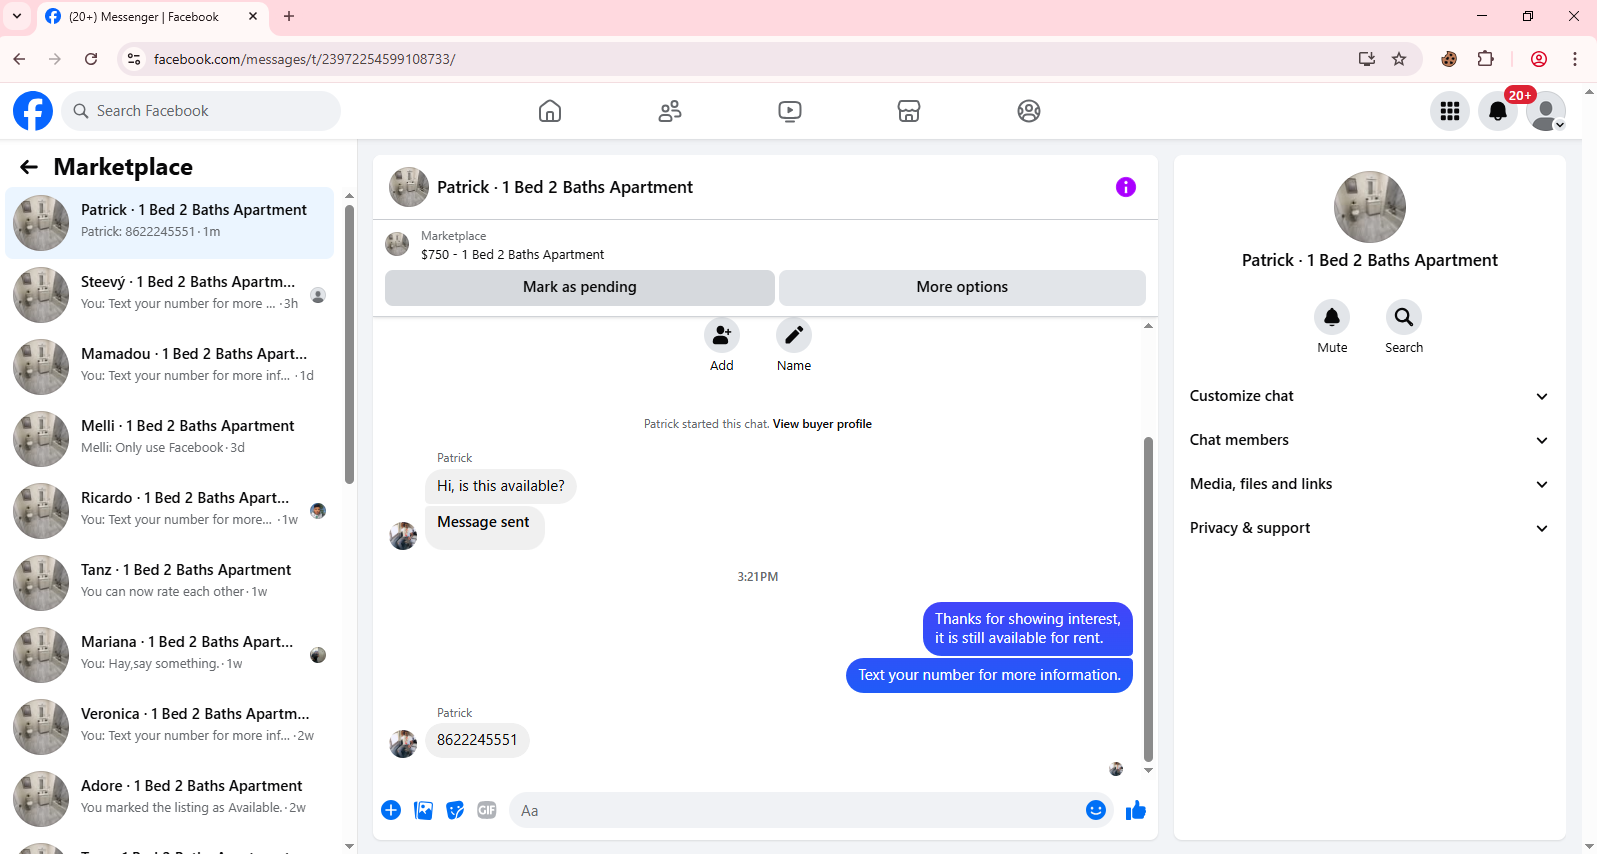Open the Veronica conversation in the list
The image size is (1597, 854).
click(x=170, y=726)
